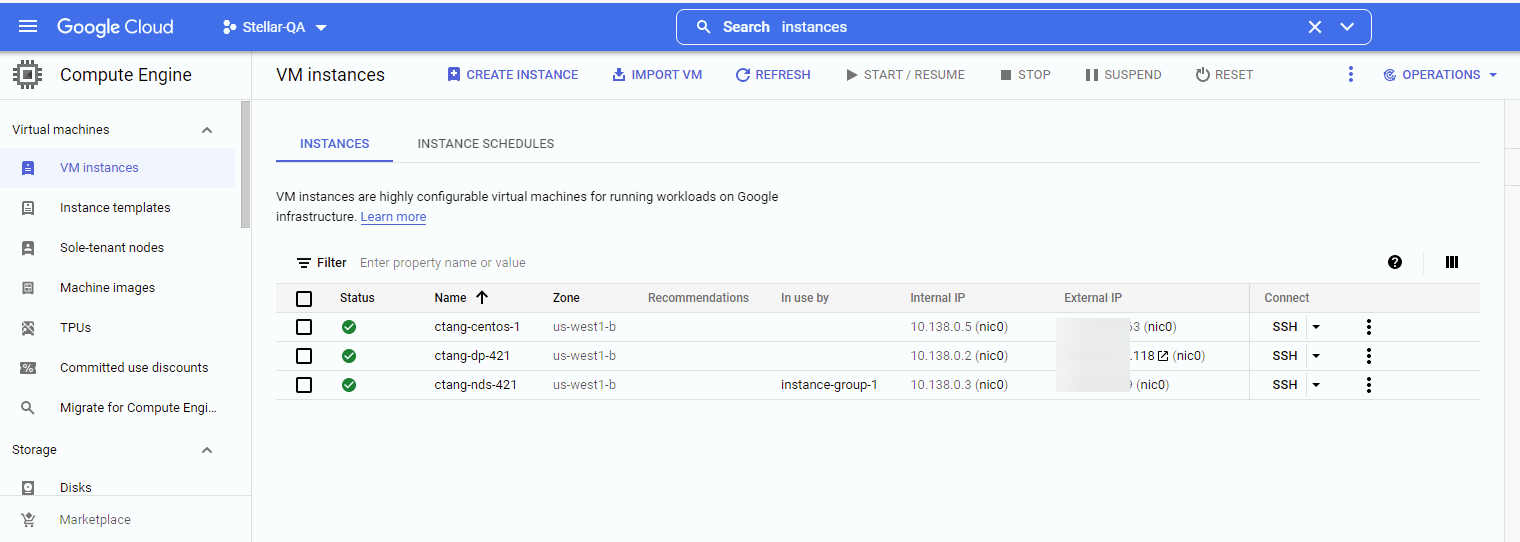The width and height of the screenshot is (1520, 542).
Task: Select the ctang-dp-421 instance checkbox
Action: (304, 356)
